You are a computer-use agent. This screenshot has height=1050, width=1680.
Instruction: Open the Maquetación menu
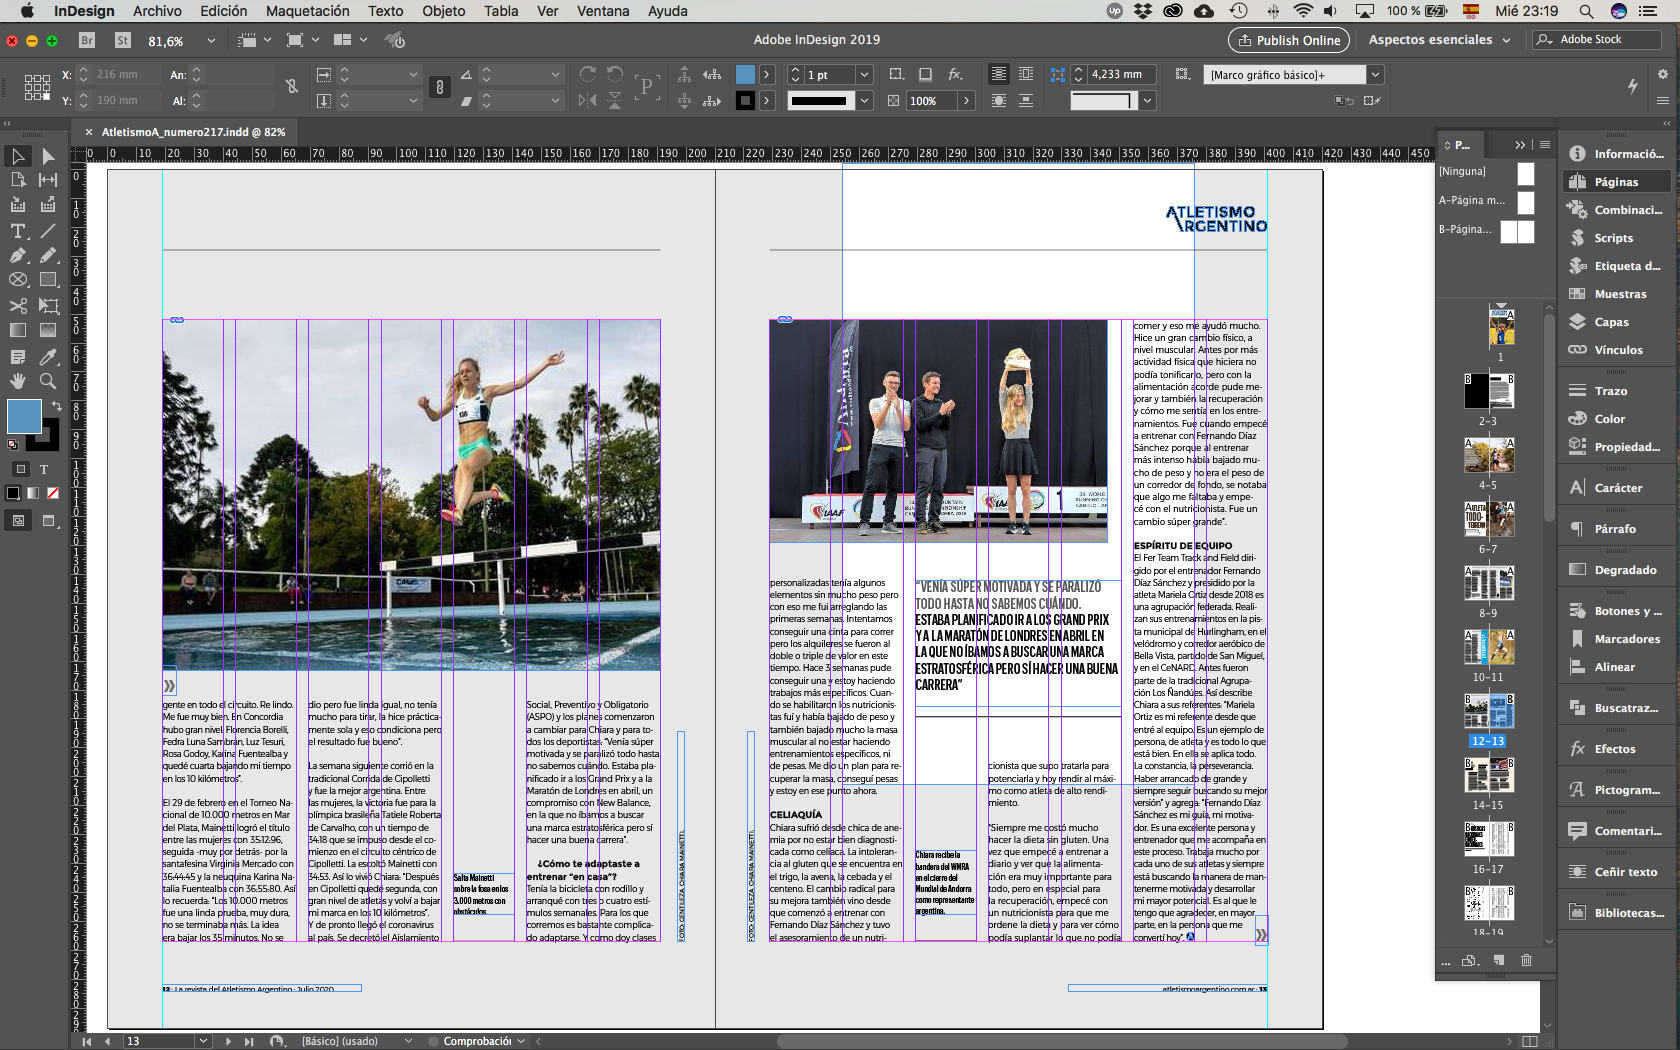click(307, 11)
